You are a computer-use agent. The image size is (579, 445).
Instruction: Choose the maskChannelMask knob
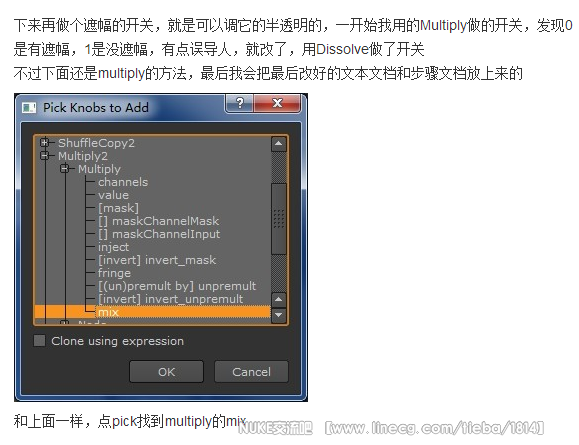point(159,221)
